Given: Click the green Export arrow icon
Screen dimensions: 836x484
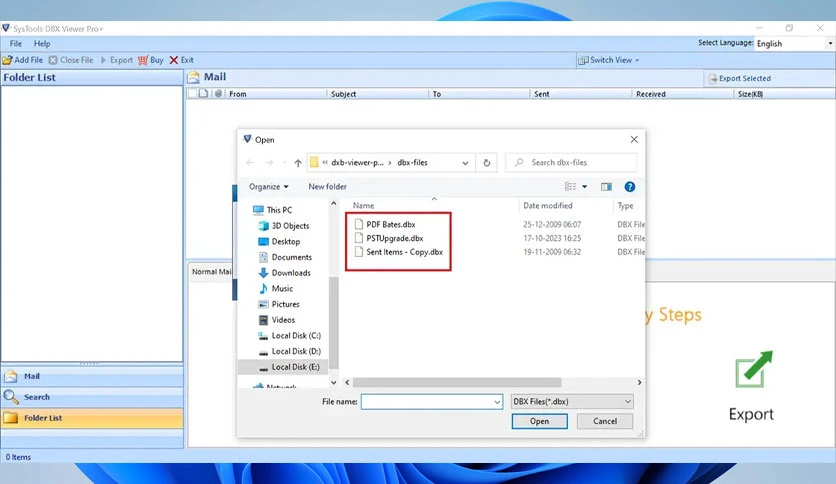Looking at the screenshot, I should coord(753,368).
